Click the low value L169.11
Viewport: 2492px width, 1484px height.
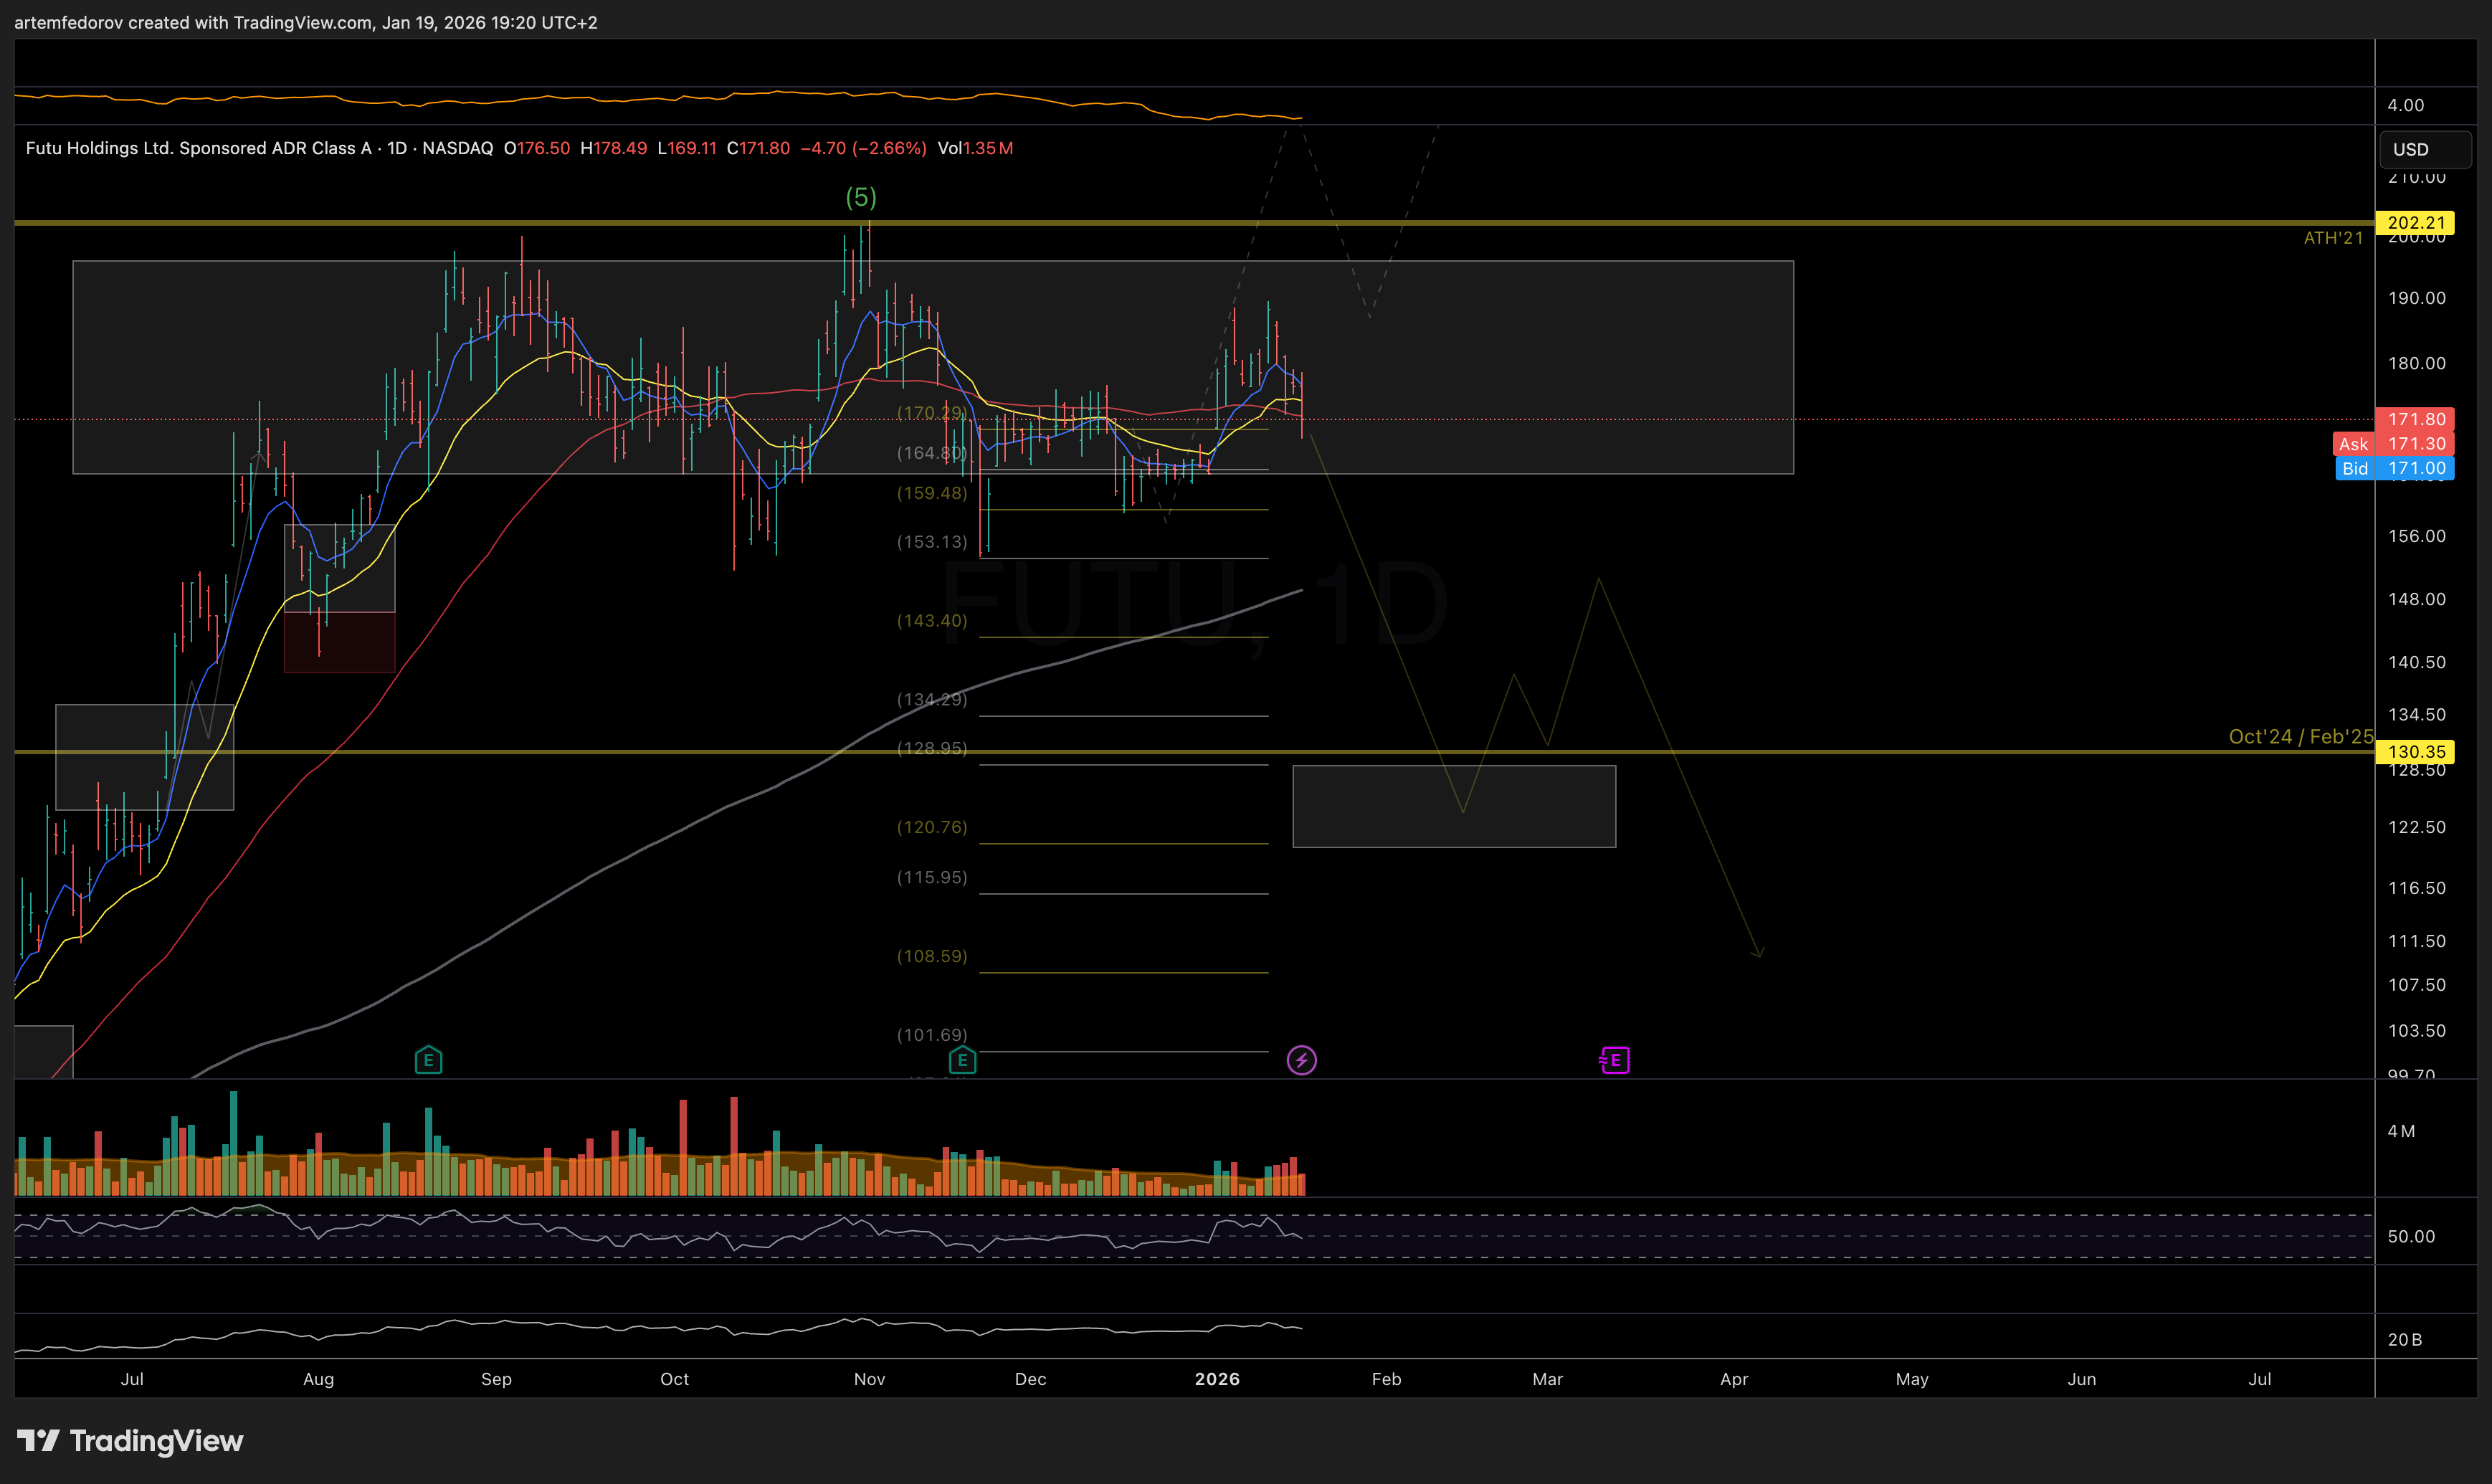pos(687,148)
